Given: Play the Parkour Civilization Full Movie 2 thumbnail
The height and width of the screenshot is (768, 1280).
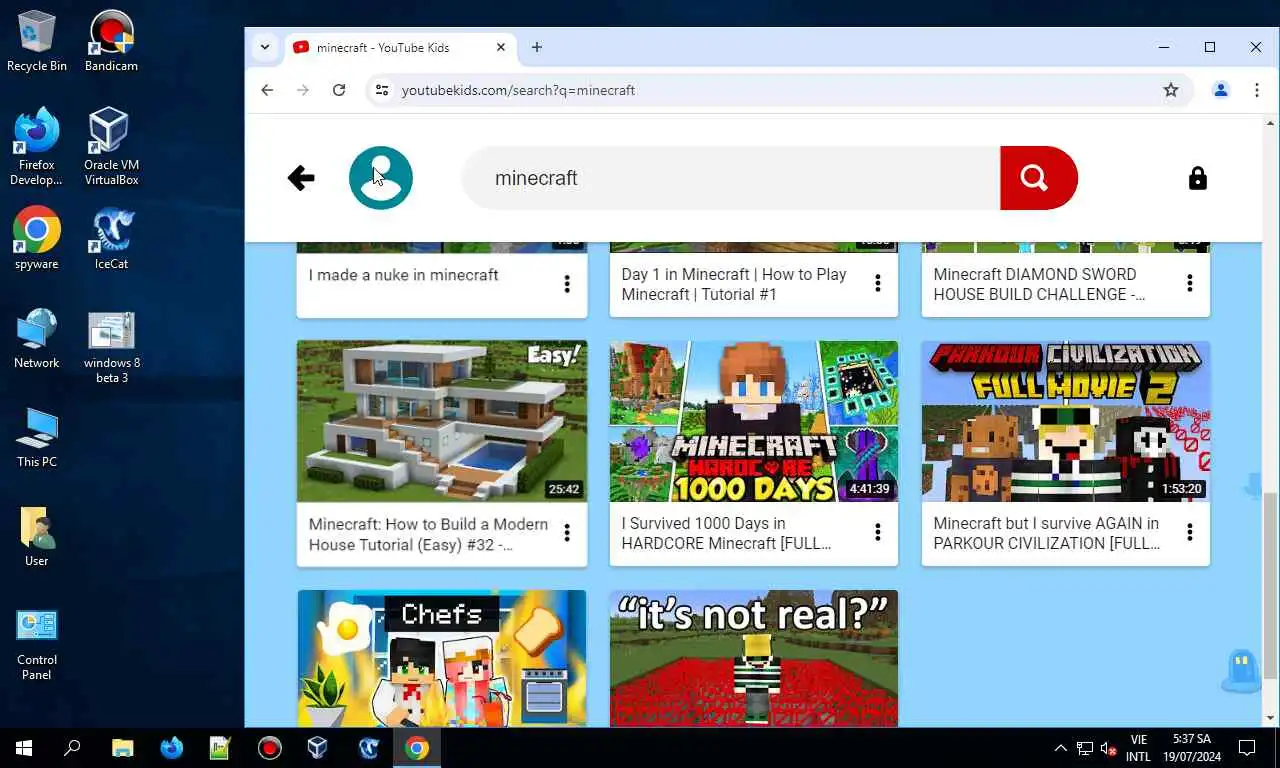Looking at the screenshot, I should point(1066,421).
